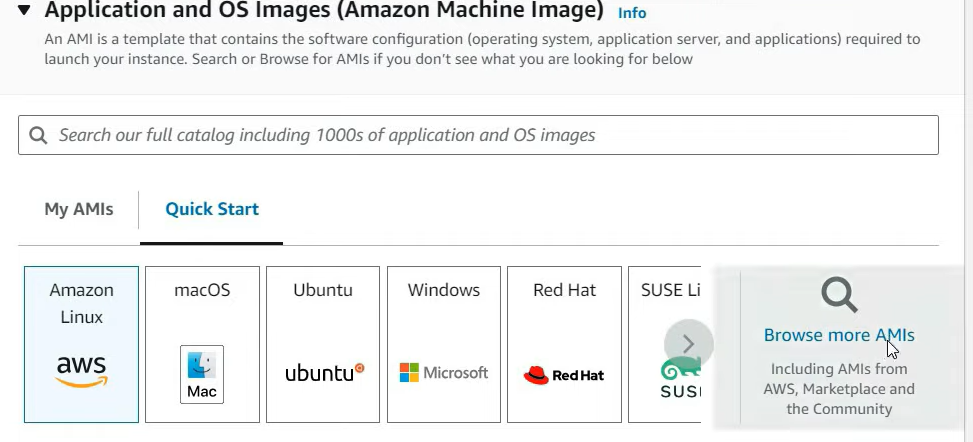Select the Amazon Linux tile label
The image size is (973, 442).
pyautogui.click(x=81, y=304)
